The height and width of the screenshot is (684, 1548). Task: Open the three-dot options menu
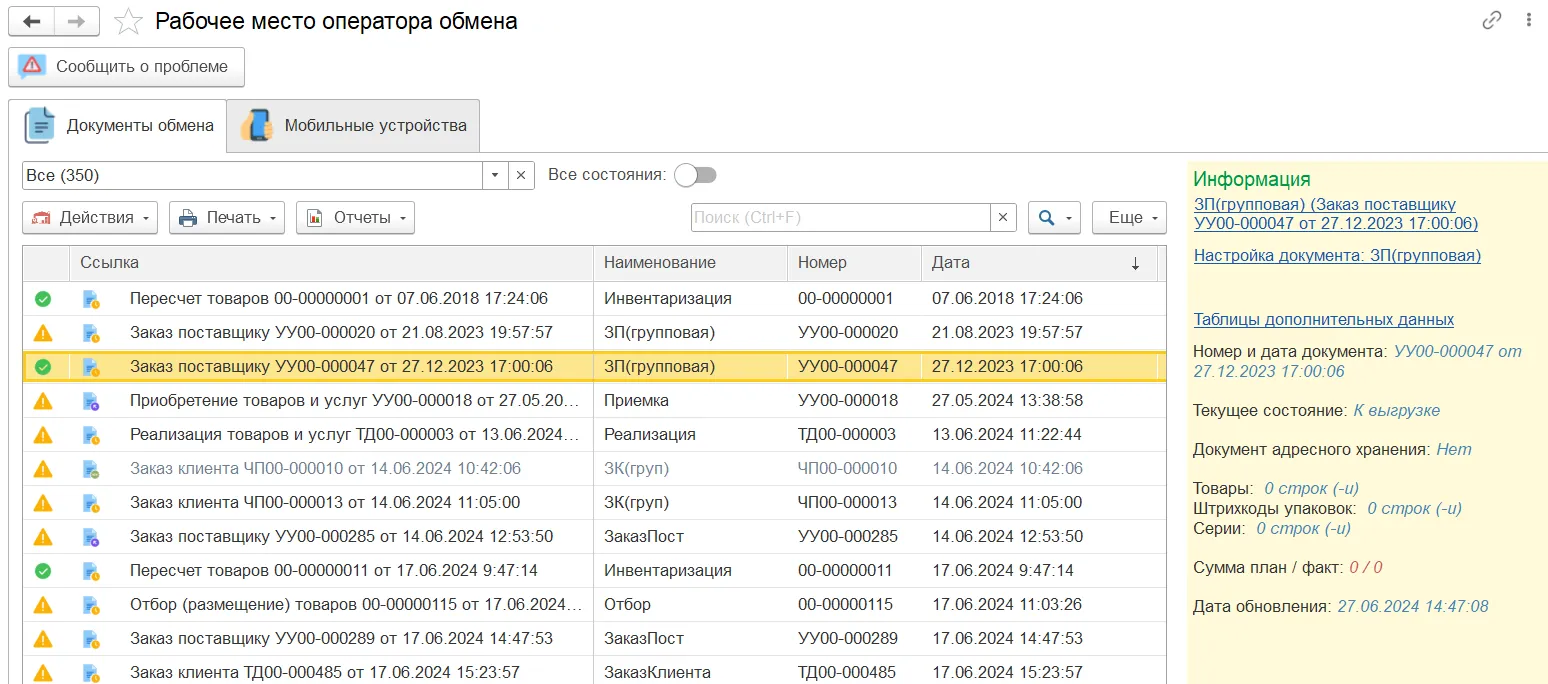[x=1527, y=20]
